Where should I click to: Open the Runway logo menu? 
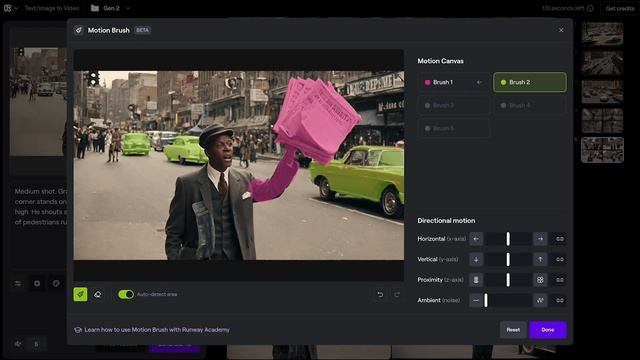(x=11, y=8)
